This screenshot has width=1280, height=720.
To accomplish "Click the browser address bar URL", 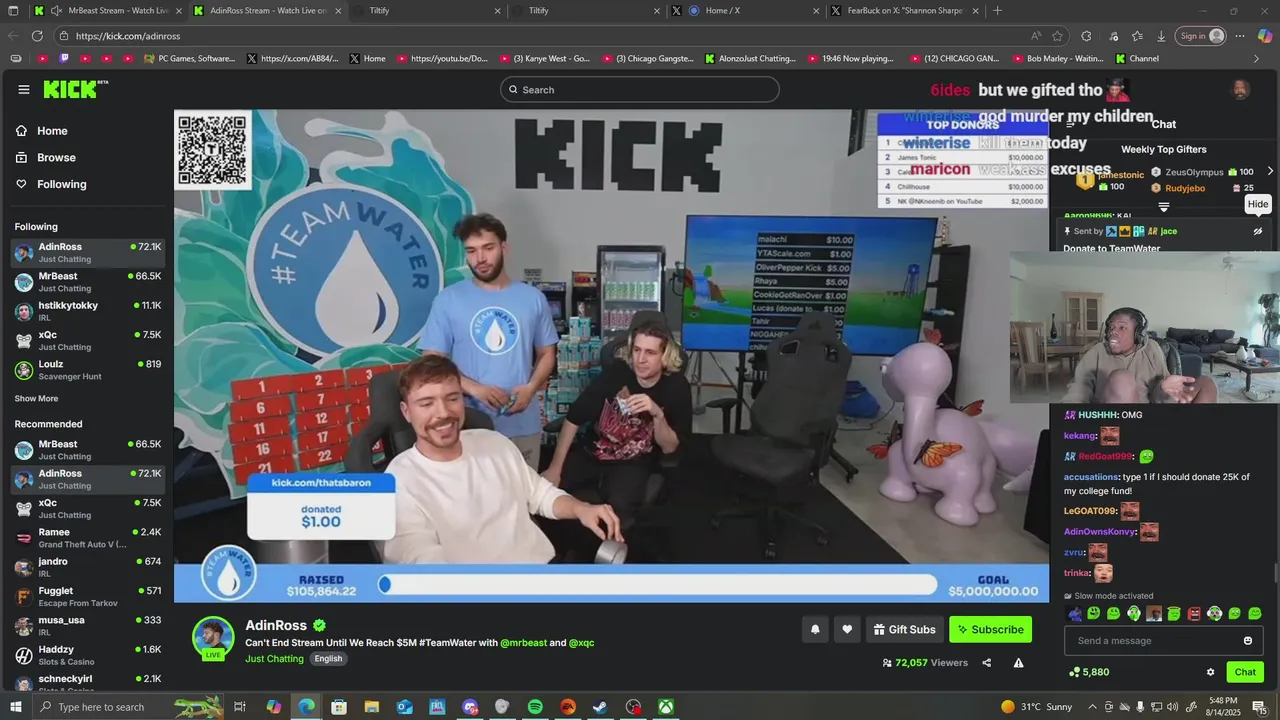I will pos(128,36).
